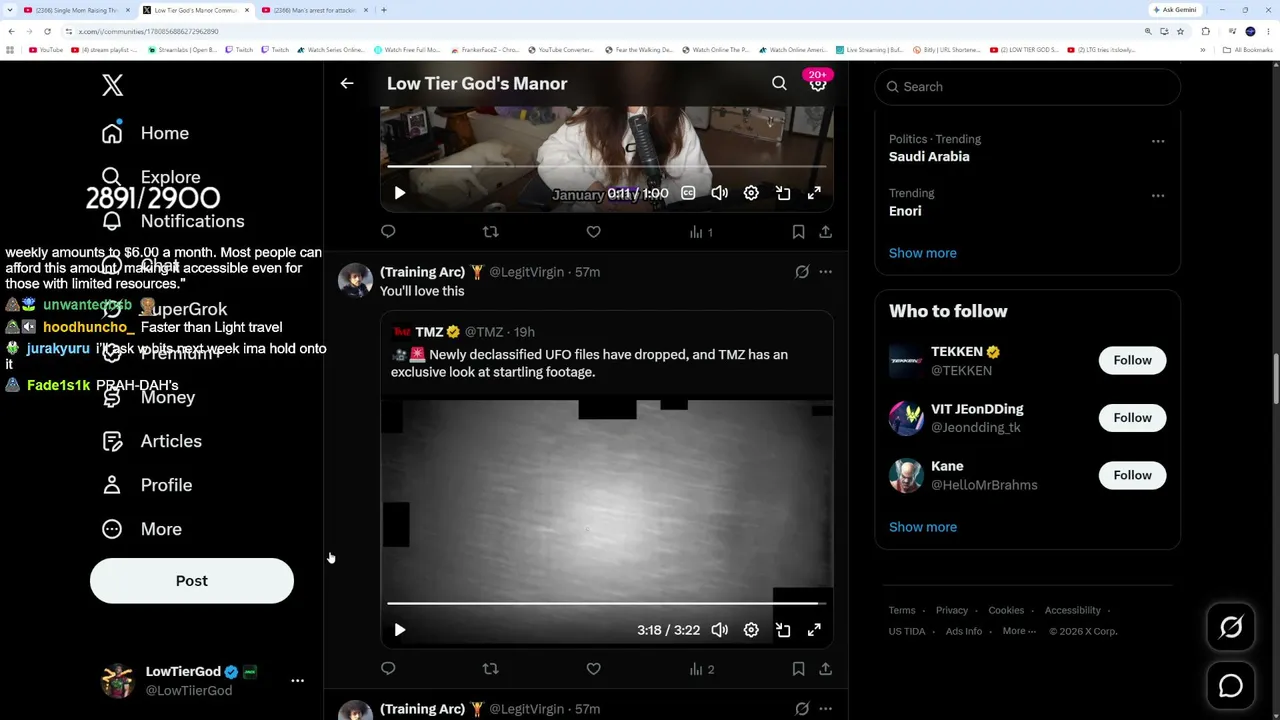1280x720 pixels.
Task: Open Articles in the X sidebar
Action: point(151,441)
